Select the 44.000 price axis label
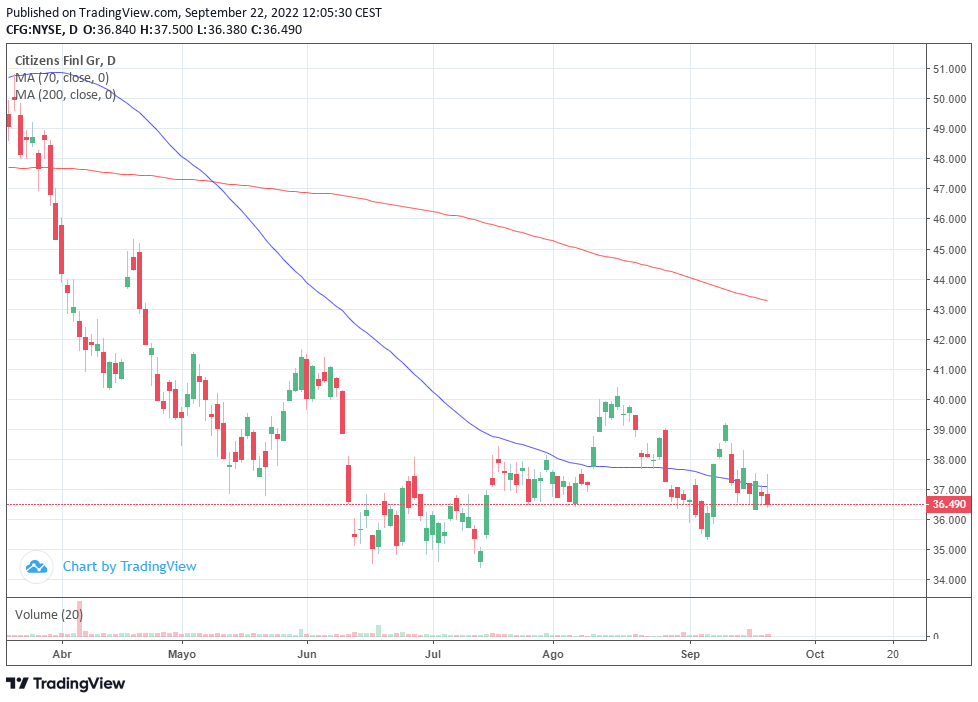 (x=949, y=280)
